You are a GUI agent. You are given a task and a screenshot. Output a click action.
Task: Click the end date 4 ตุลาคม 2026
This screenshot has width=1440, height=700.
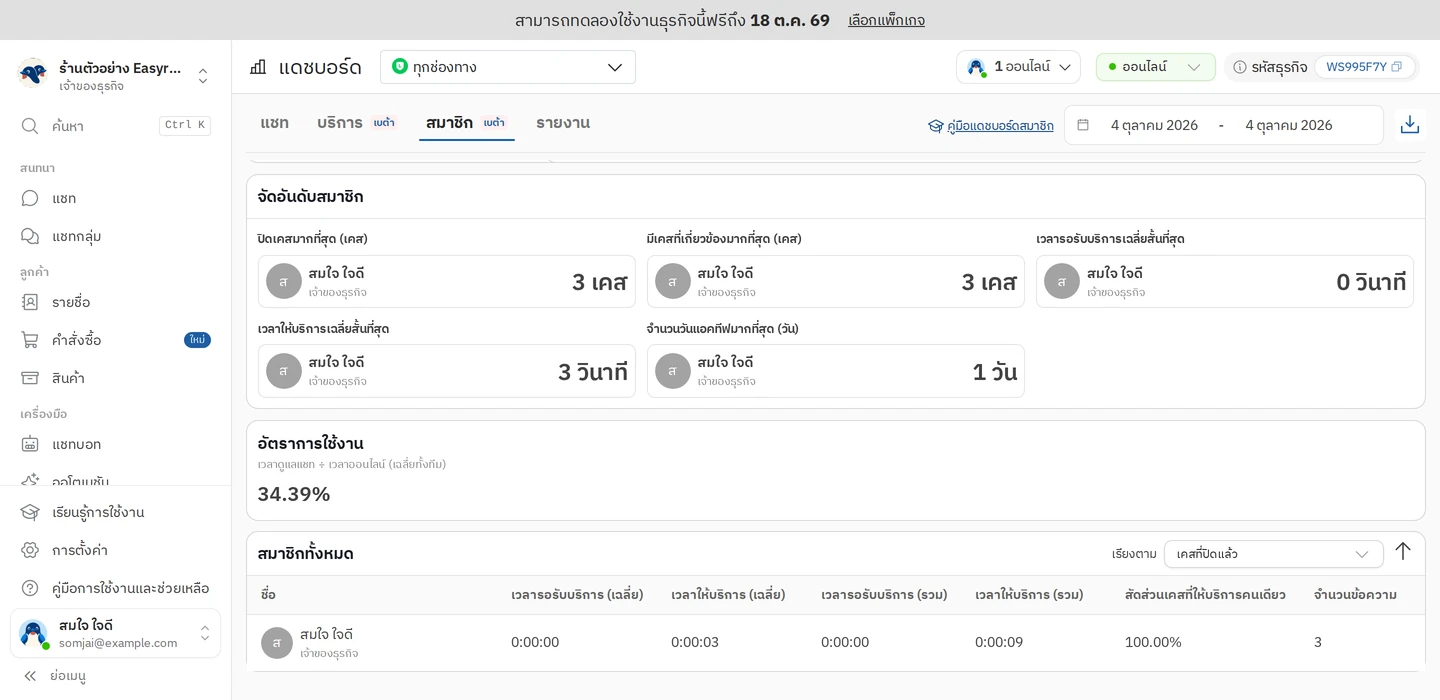(1289, 125)
